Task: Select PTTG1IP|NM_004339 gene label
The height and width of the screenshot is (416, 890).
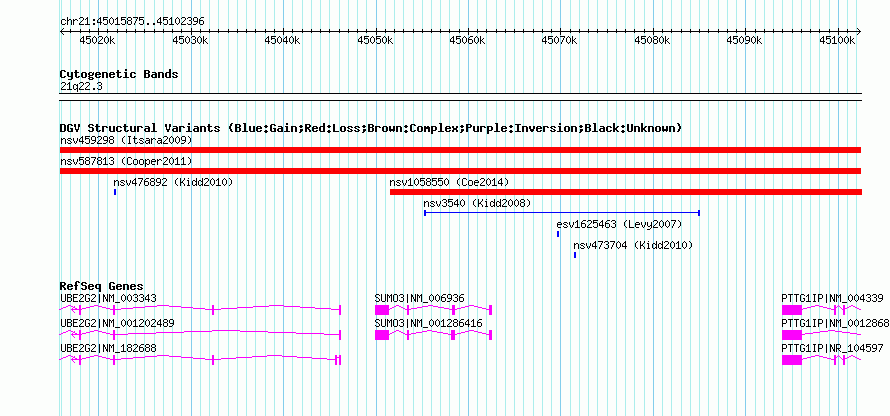Action: pos(832,298)
